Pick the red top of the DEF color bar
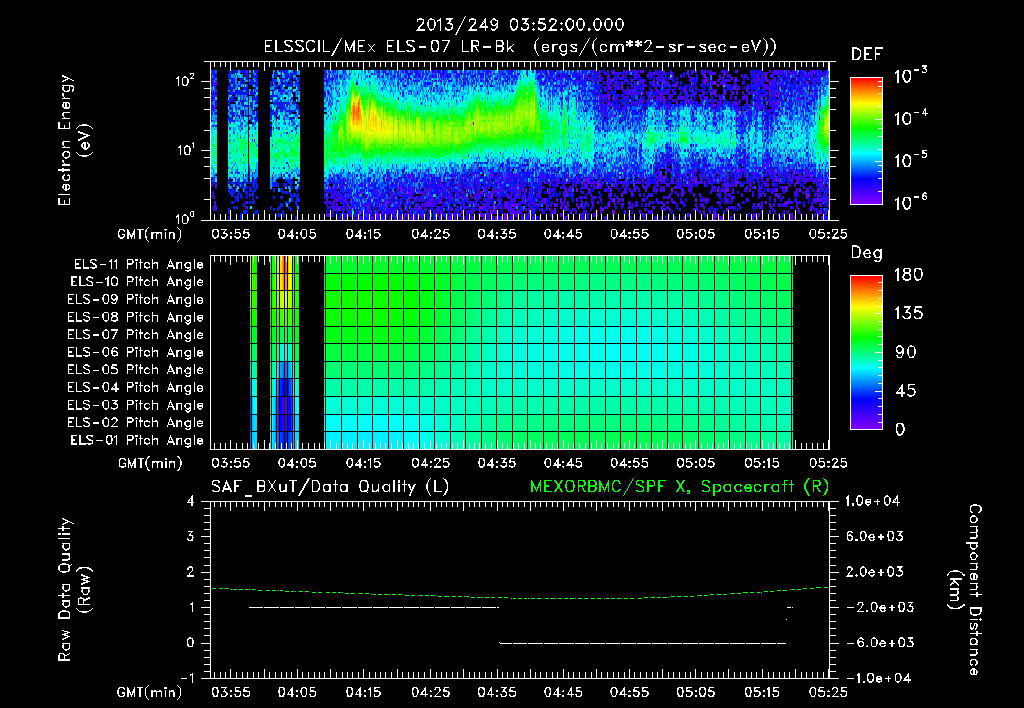This screenshot has width=1024, height=708. [866, 83]
